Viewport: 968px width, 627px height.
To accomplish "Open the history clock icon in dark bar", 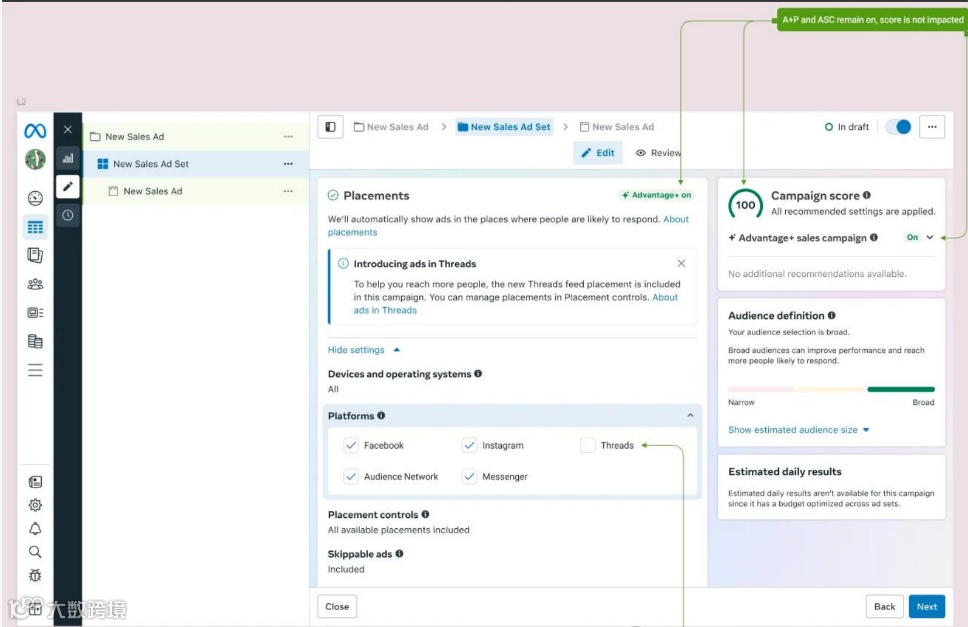I will 68,215.
